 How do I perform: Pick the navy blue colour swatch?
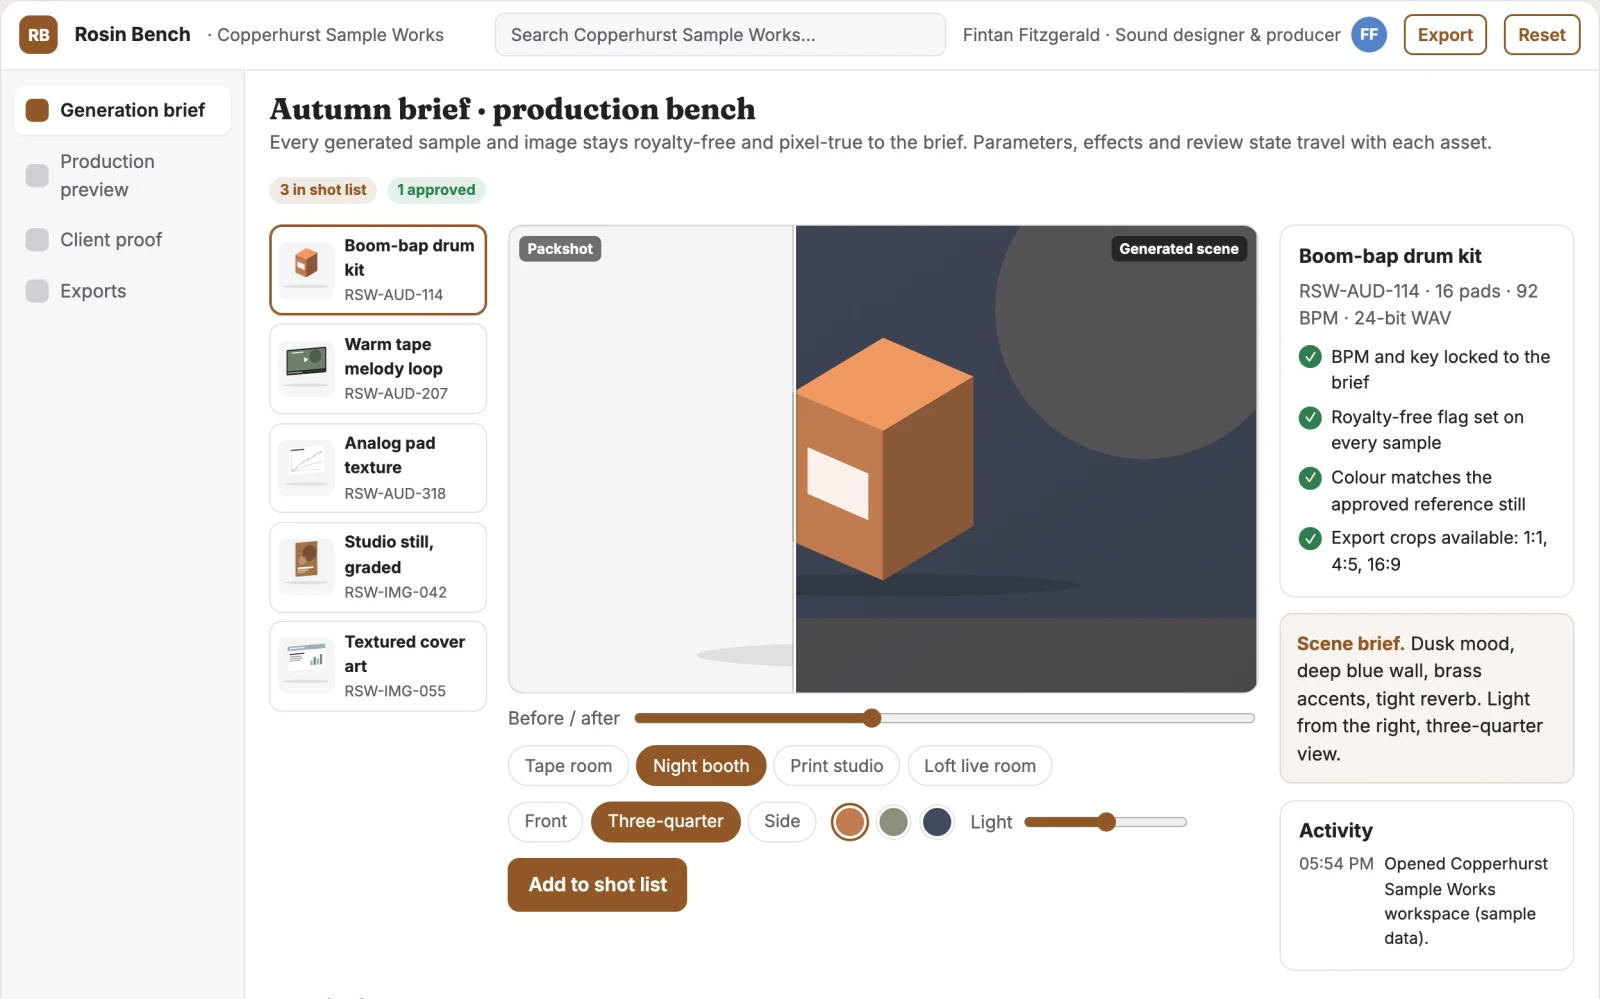(937, 822)
